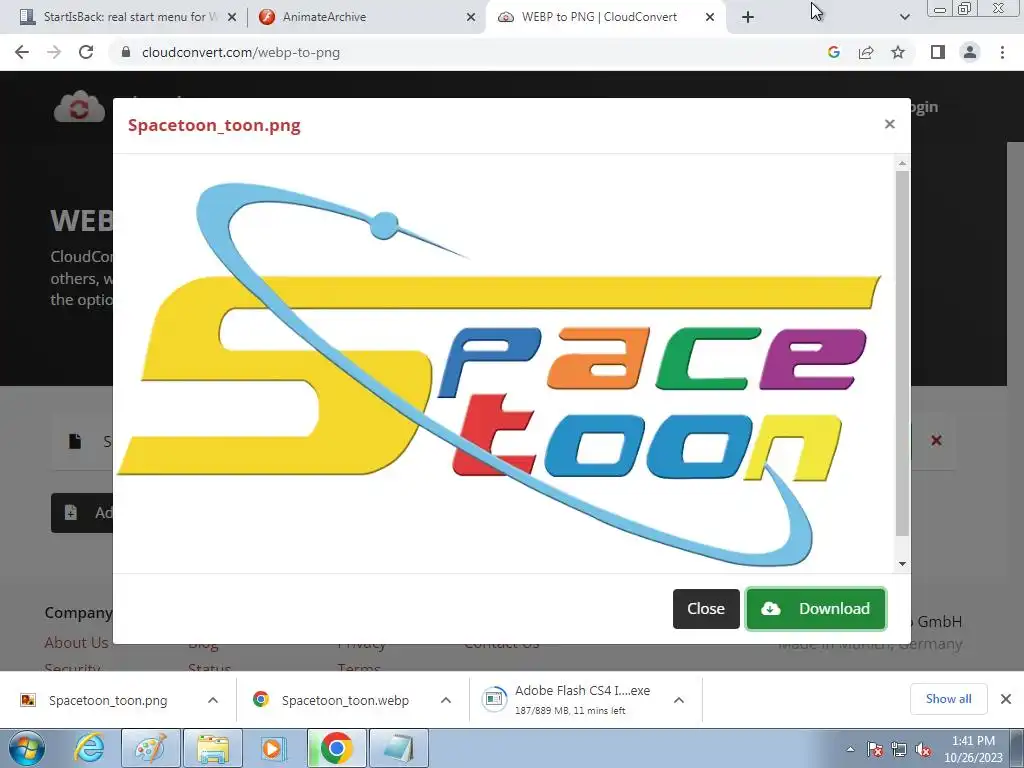Image resolution: width=1024 pixels, height=768 pixels.
Task: Open the notepad-style taskbar app
Action: coord(399,748)
